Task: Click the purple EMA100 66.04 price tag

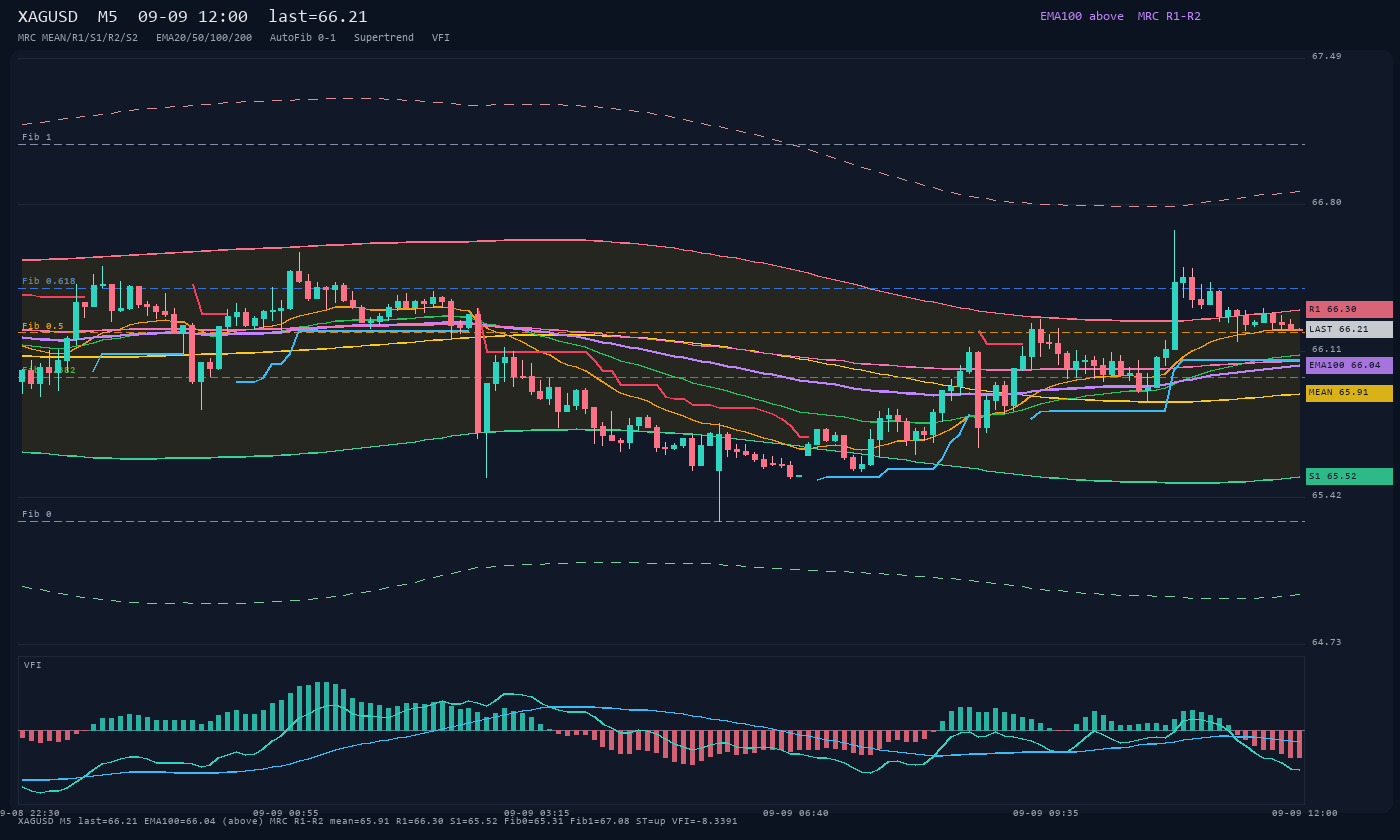Action: (1349, 365)
